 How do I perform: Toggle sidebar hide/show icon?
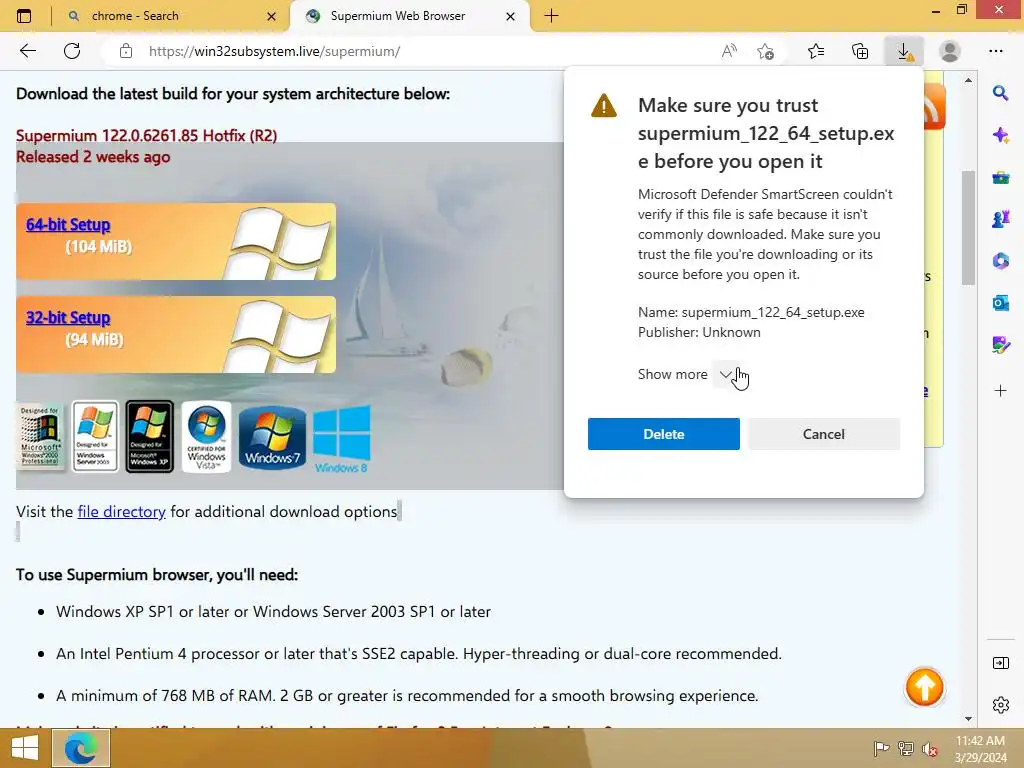(x=1000, y=664)
